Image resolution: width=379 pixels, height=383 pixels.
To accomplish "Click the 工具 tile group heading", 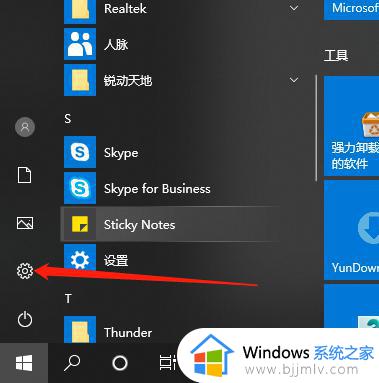I will coord(336,55).
